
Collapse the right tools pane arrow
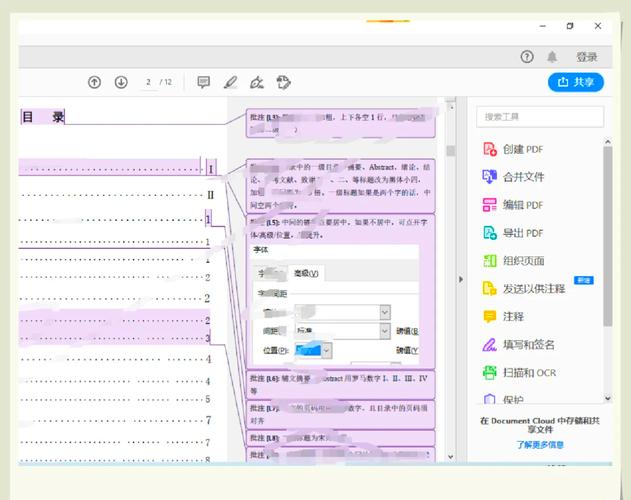point(461,279)
